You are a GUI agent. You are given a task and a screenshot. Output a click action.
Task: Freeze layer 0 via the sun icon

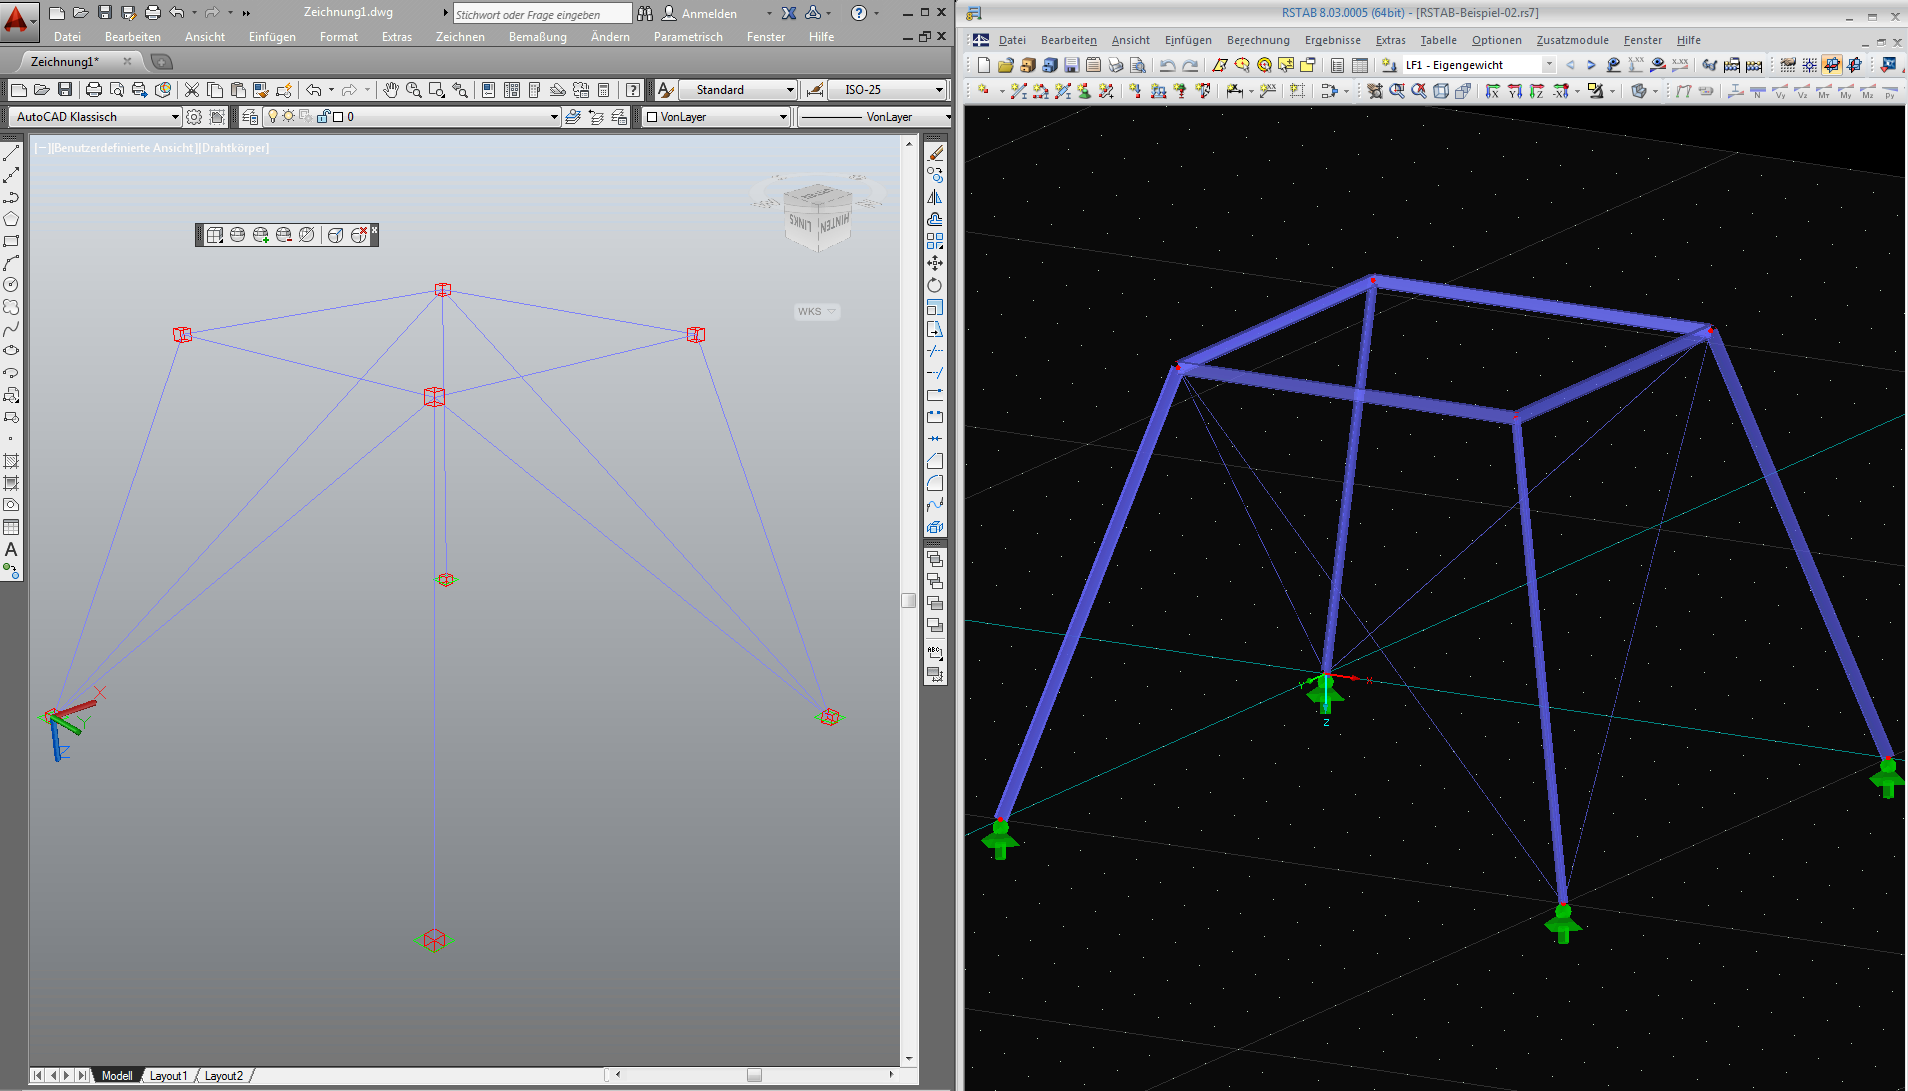coord(287,116)
